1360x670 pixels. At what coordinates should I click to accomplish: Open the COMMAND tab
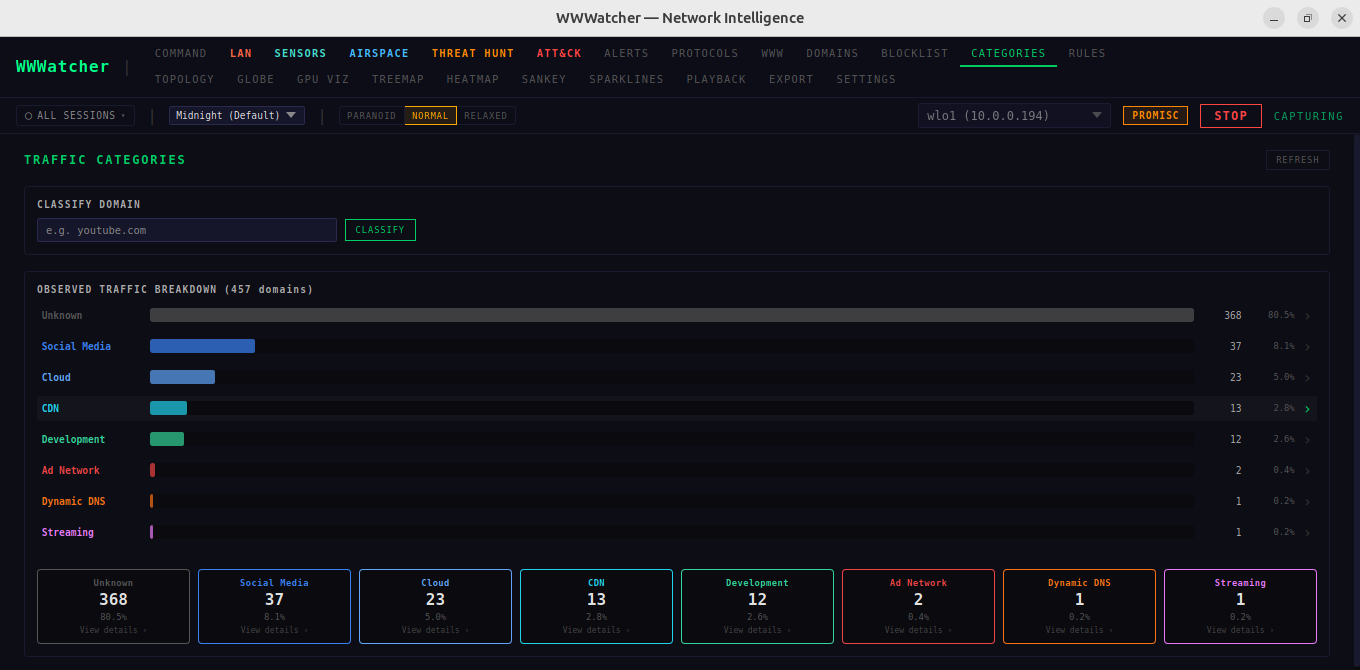181,54
